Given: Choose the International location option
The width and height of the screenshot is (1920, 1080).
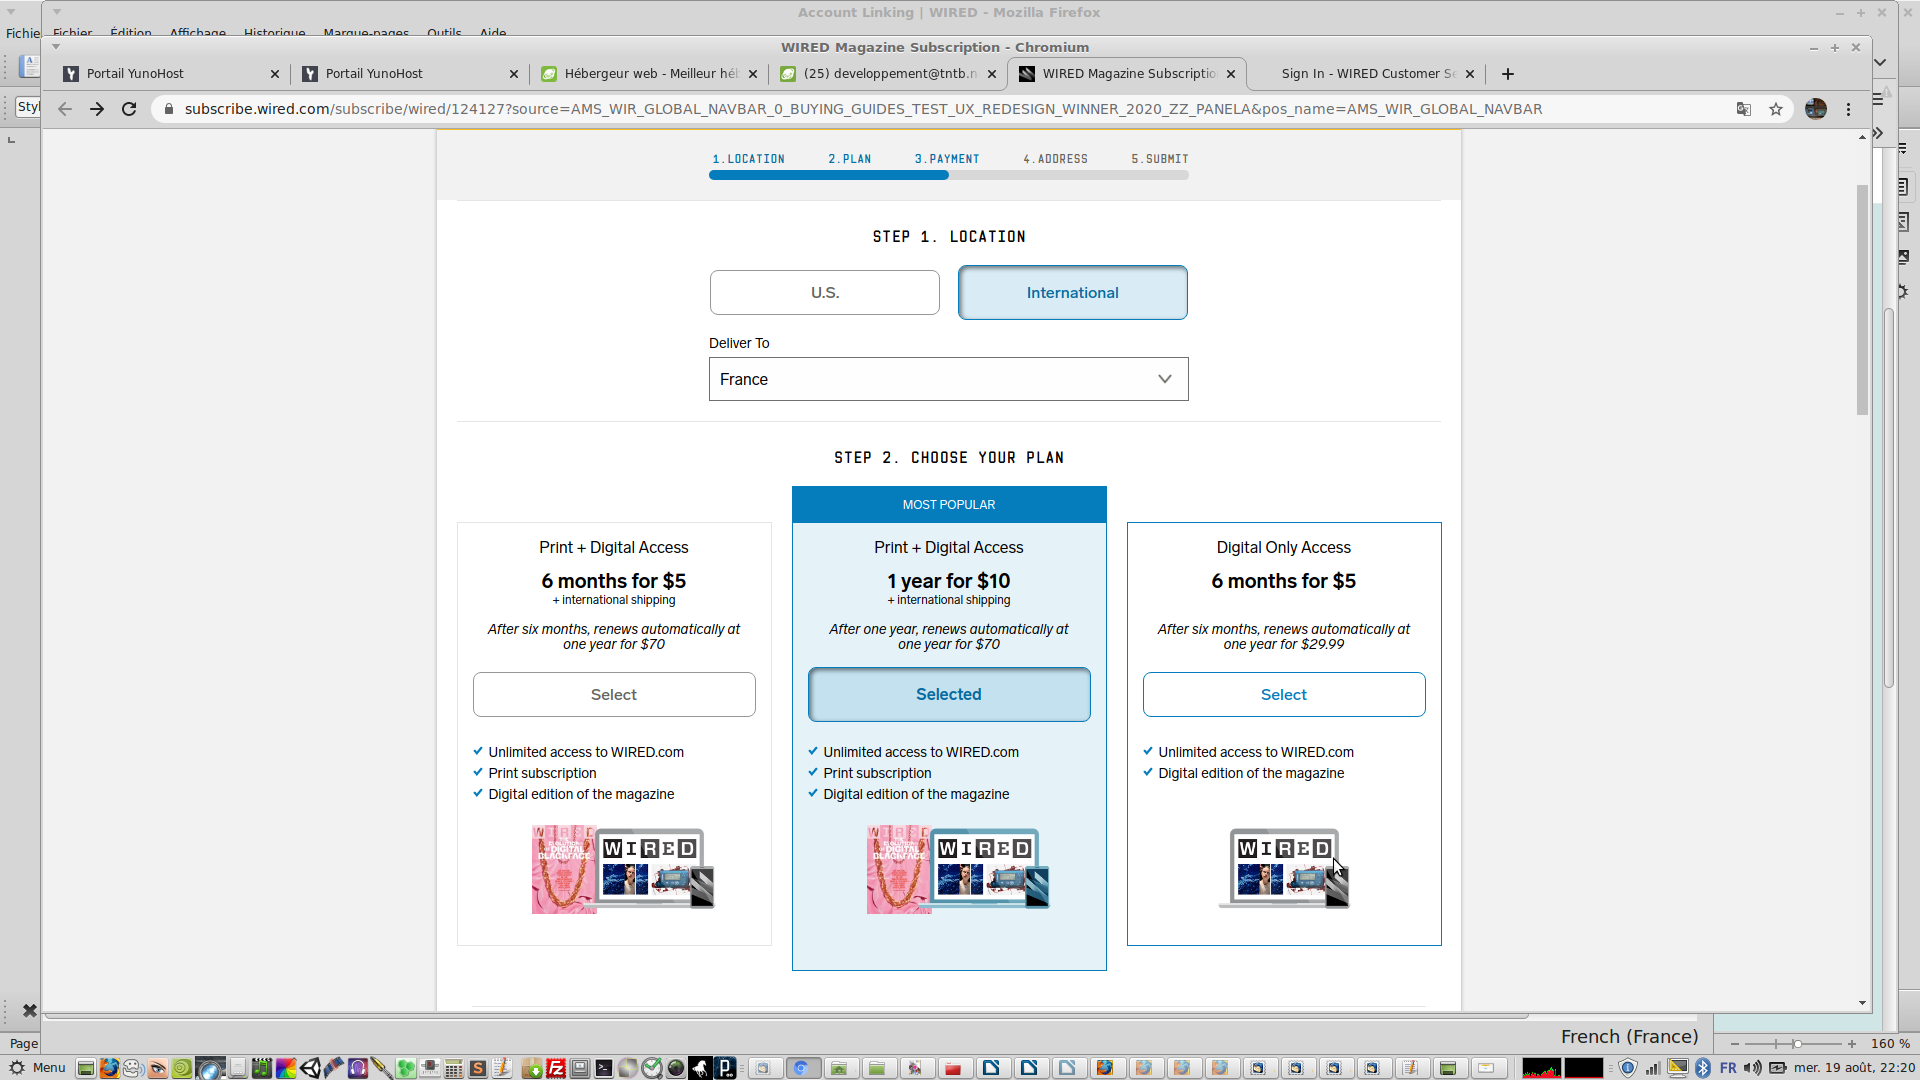Looking at the screenshot, I should (1072, 293).
